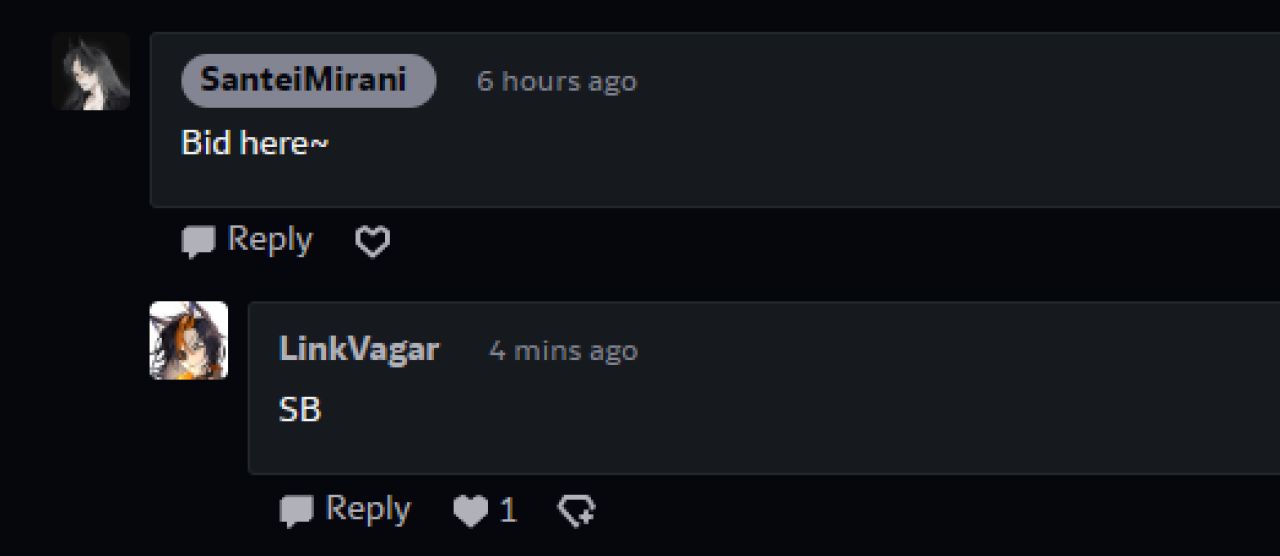1280x556 pixels.
Task: Click the Reply text under the "SB" comment
Action: pos(368,510)
